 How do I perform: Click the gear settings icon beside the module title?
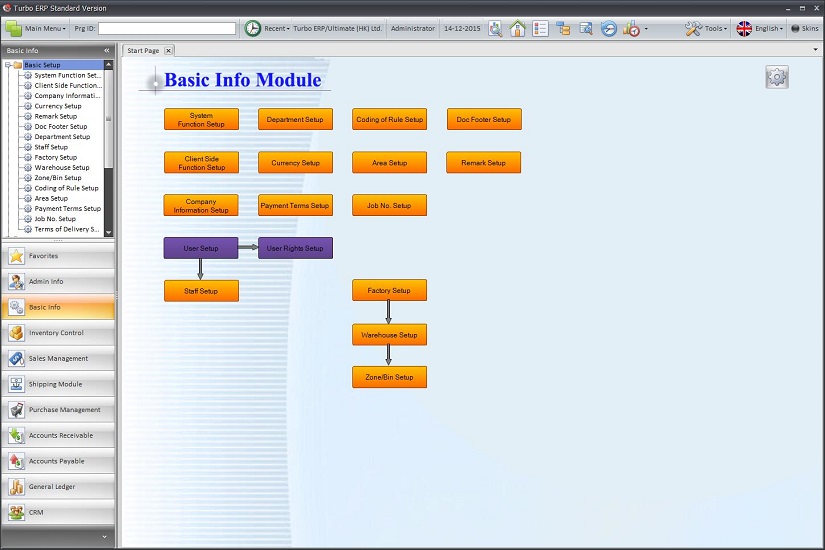click(777, 77)
